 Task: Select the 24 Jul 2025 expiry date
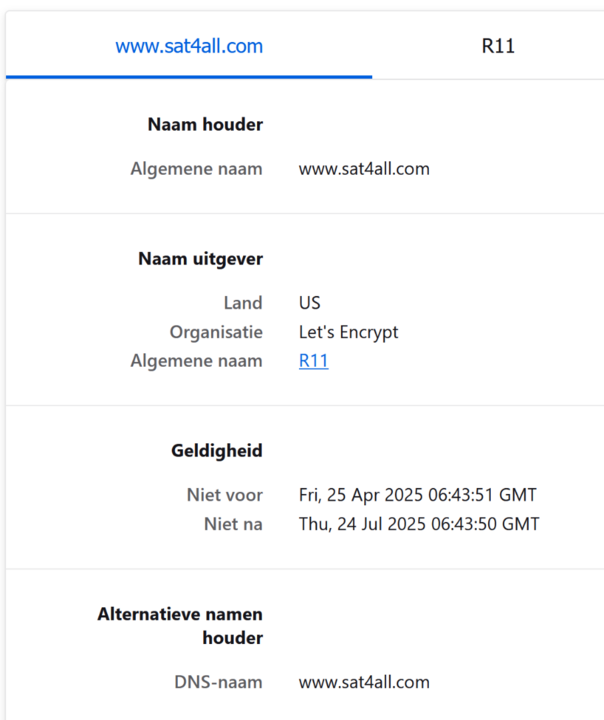[419, 524]
